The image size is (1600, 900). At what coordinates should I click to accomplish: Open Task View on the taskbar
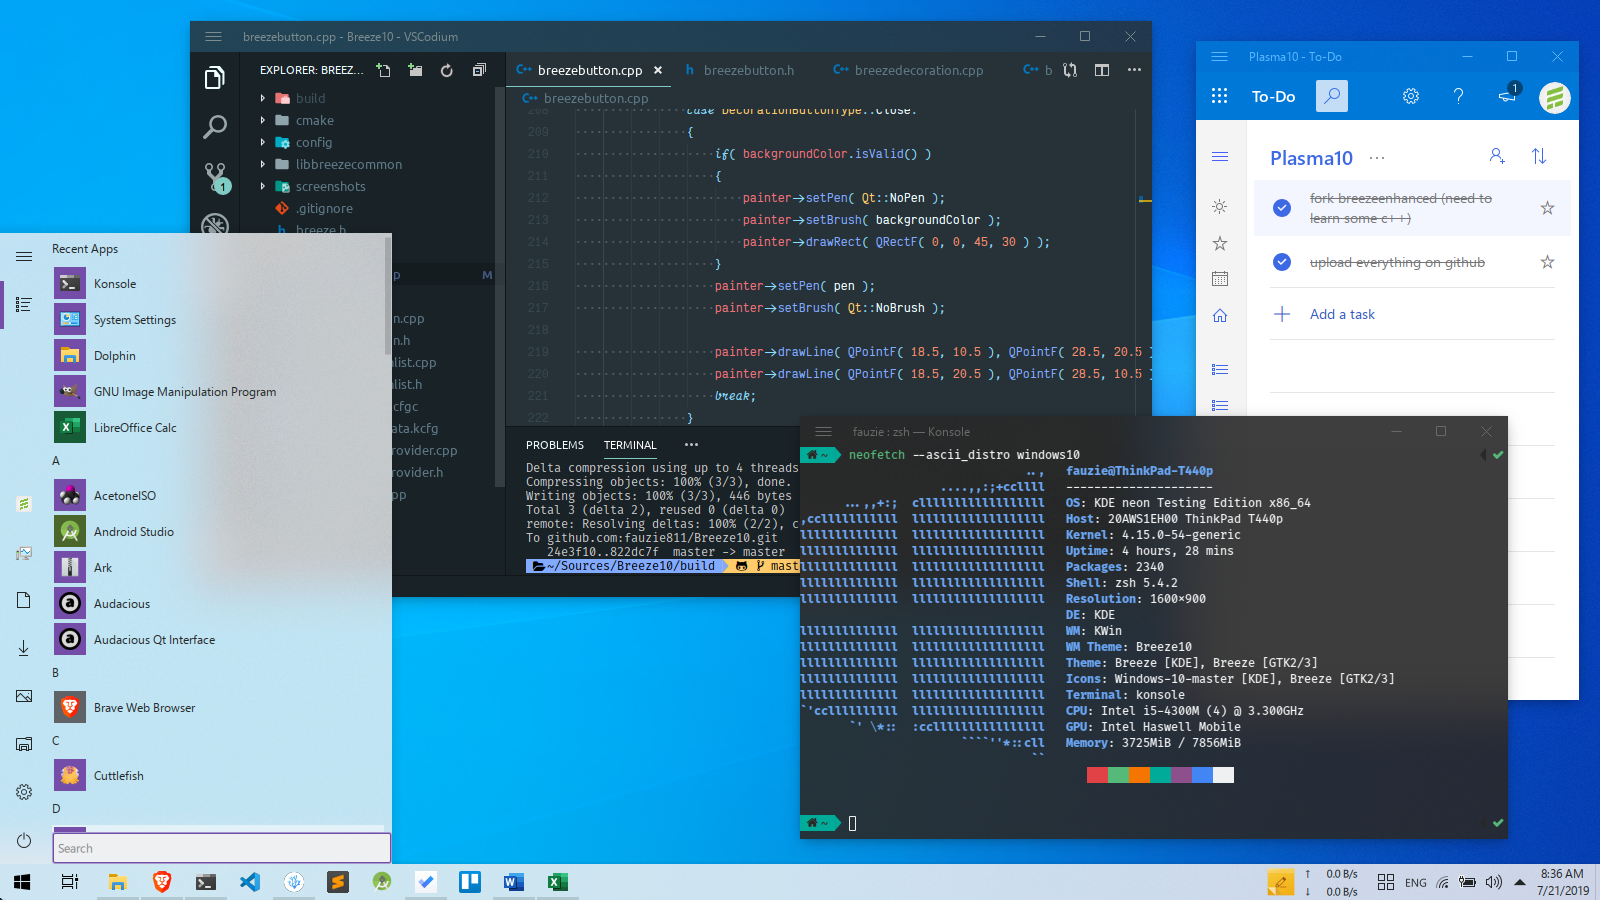70,882
